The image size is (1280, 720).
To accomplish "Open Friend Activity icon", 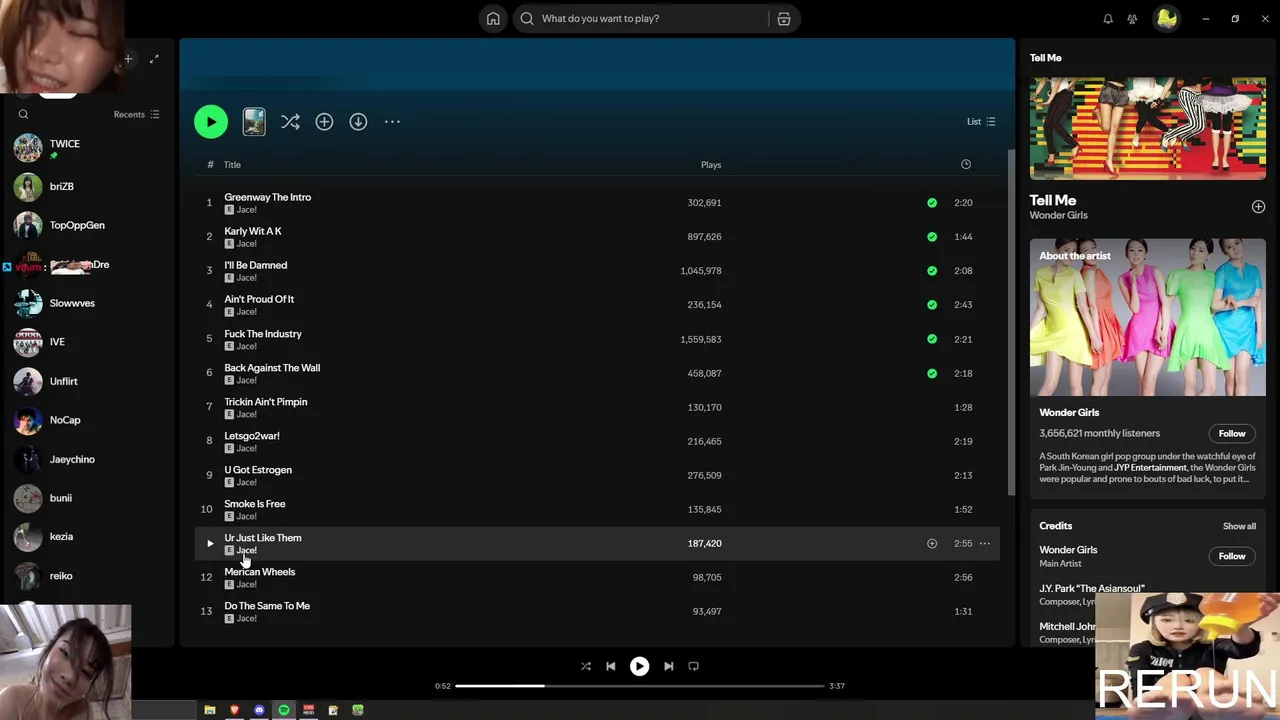I will point(1132,18).
